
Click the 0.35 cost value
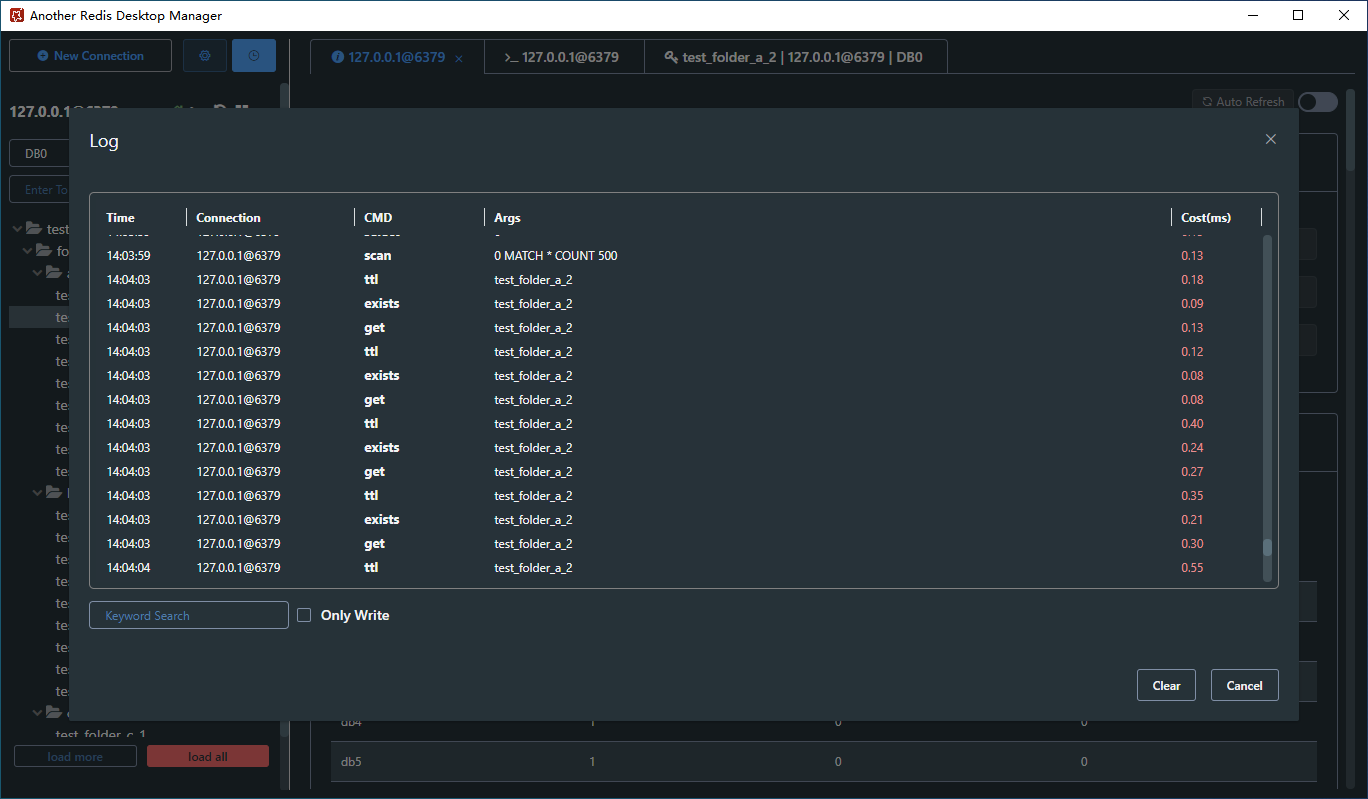(1192, 496)
